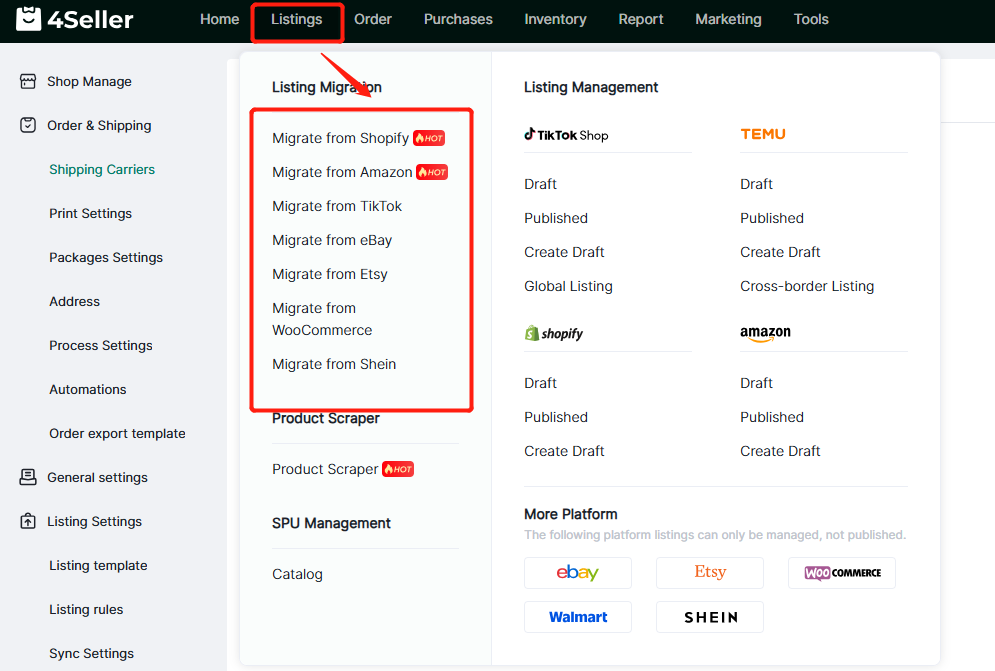Open the Purchases menu
The image size is (995, 671).
tap(458, 19)
